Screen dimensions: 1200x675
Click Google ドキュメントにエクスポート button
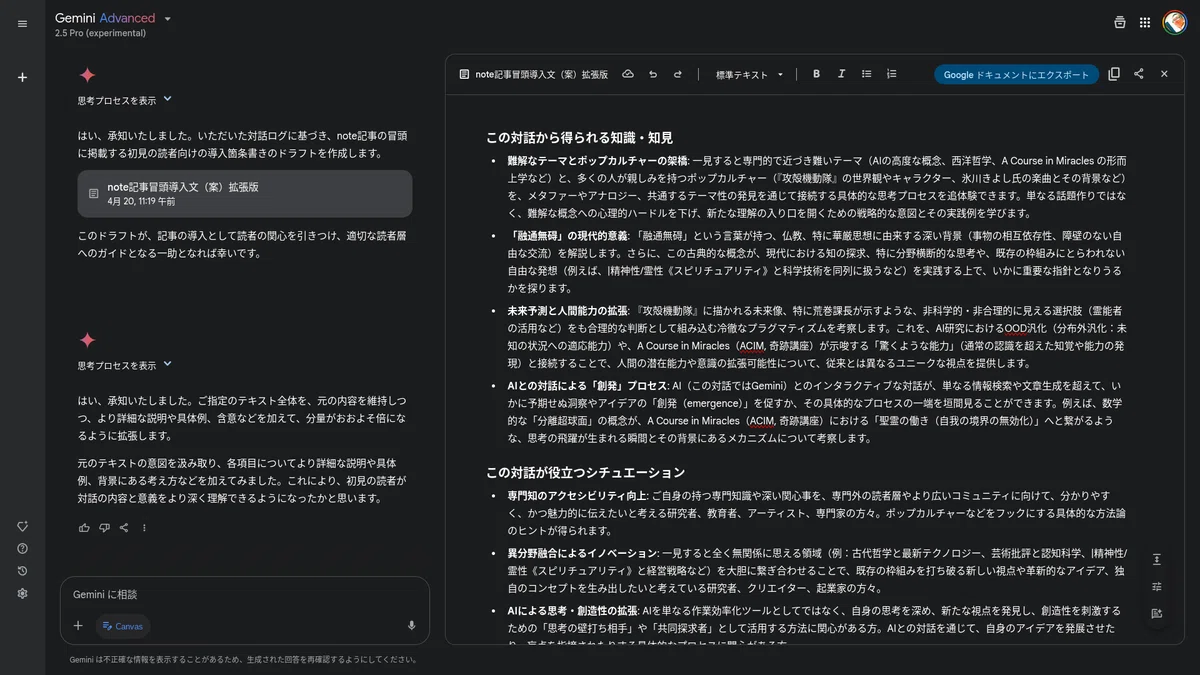[x=1016, y=74]
